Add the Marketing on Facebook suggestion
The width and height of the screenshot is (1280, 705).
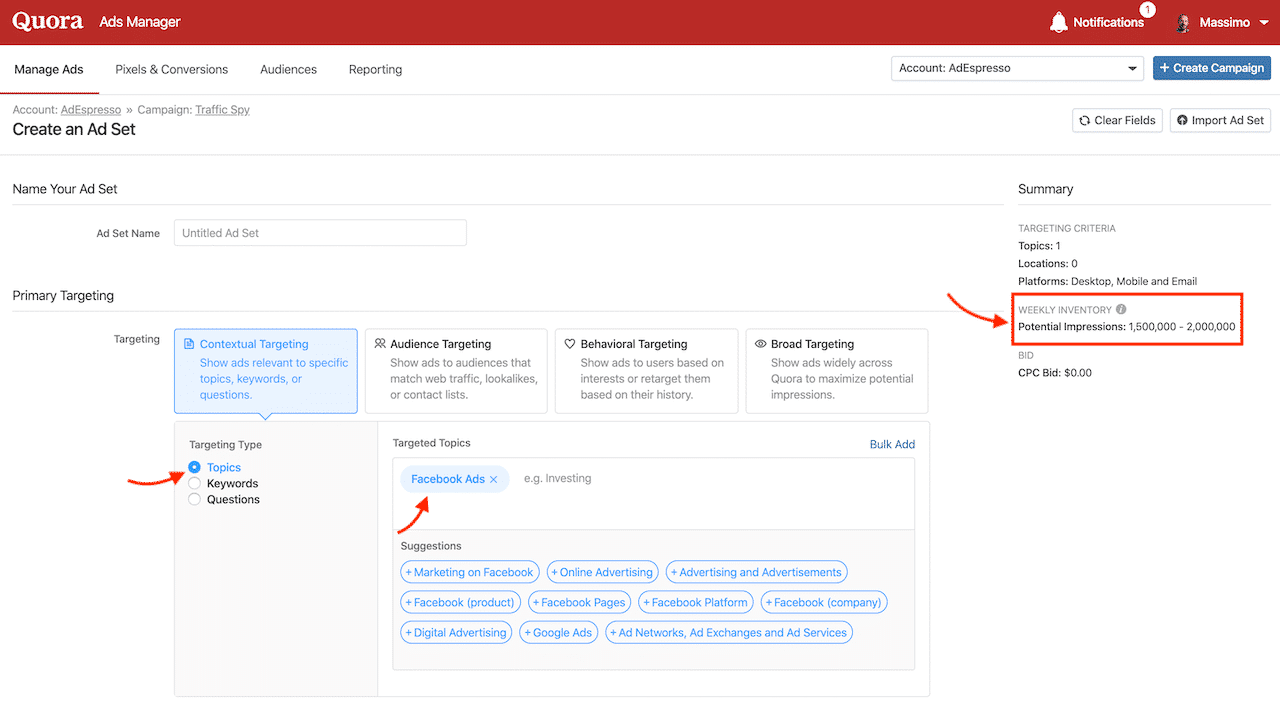click(470, 573)
